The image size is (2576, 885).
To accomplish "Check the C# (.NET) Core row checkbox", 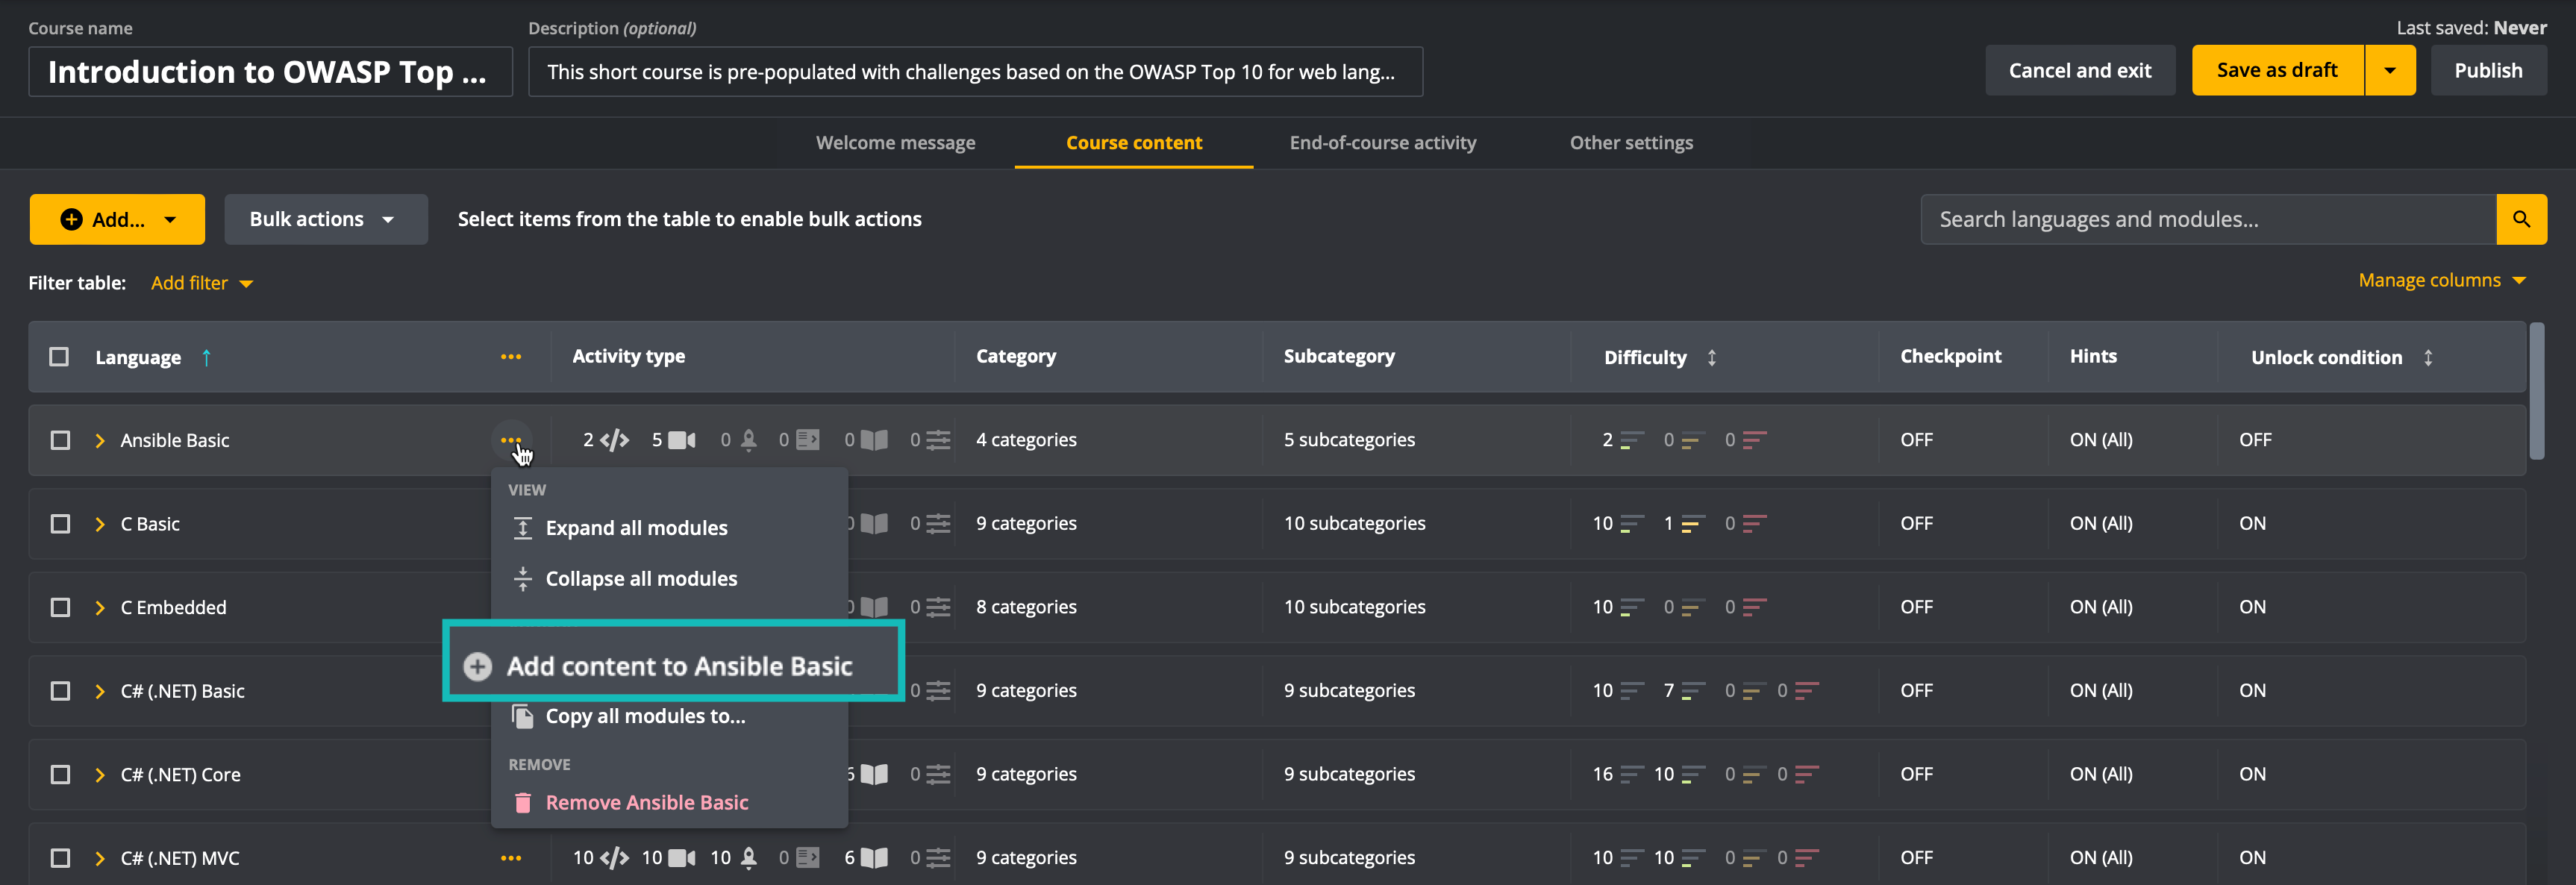I will 60,774.
